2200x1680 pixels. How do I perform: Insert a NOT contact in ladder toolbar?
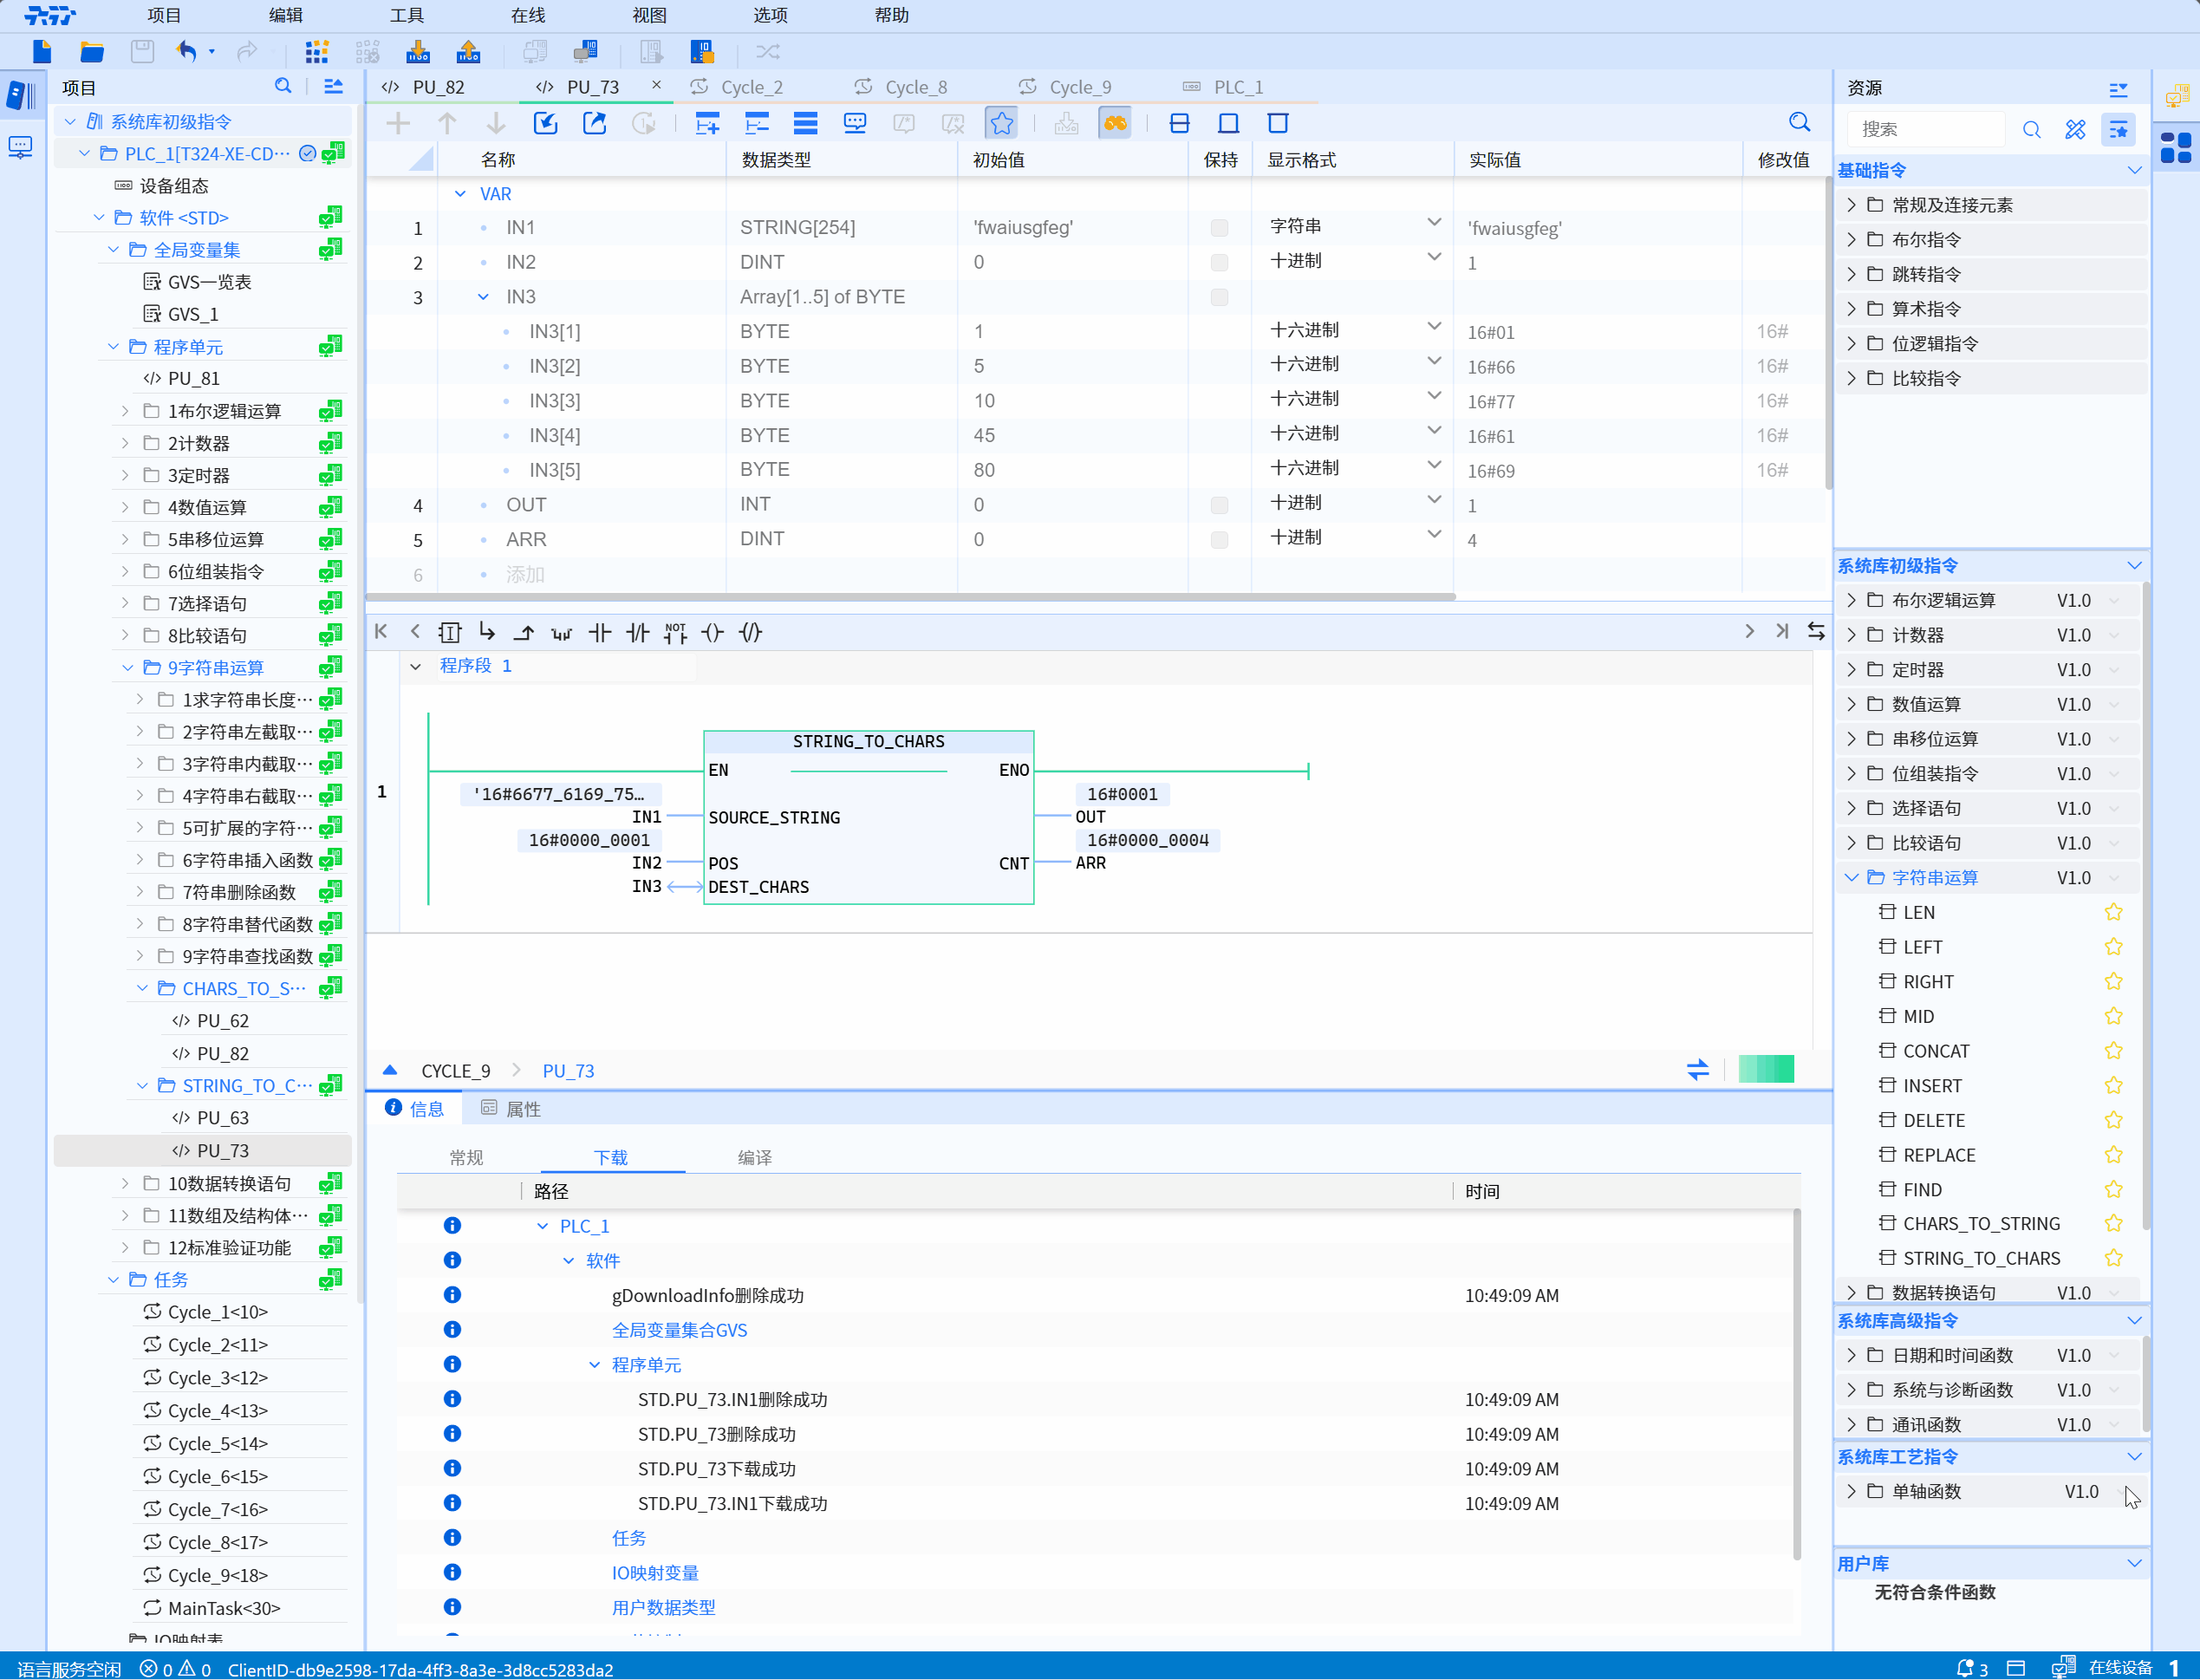coord(675,632)
